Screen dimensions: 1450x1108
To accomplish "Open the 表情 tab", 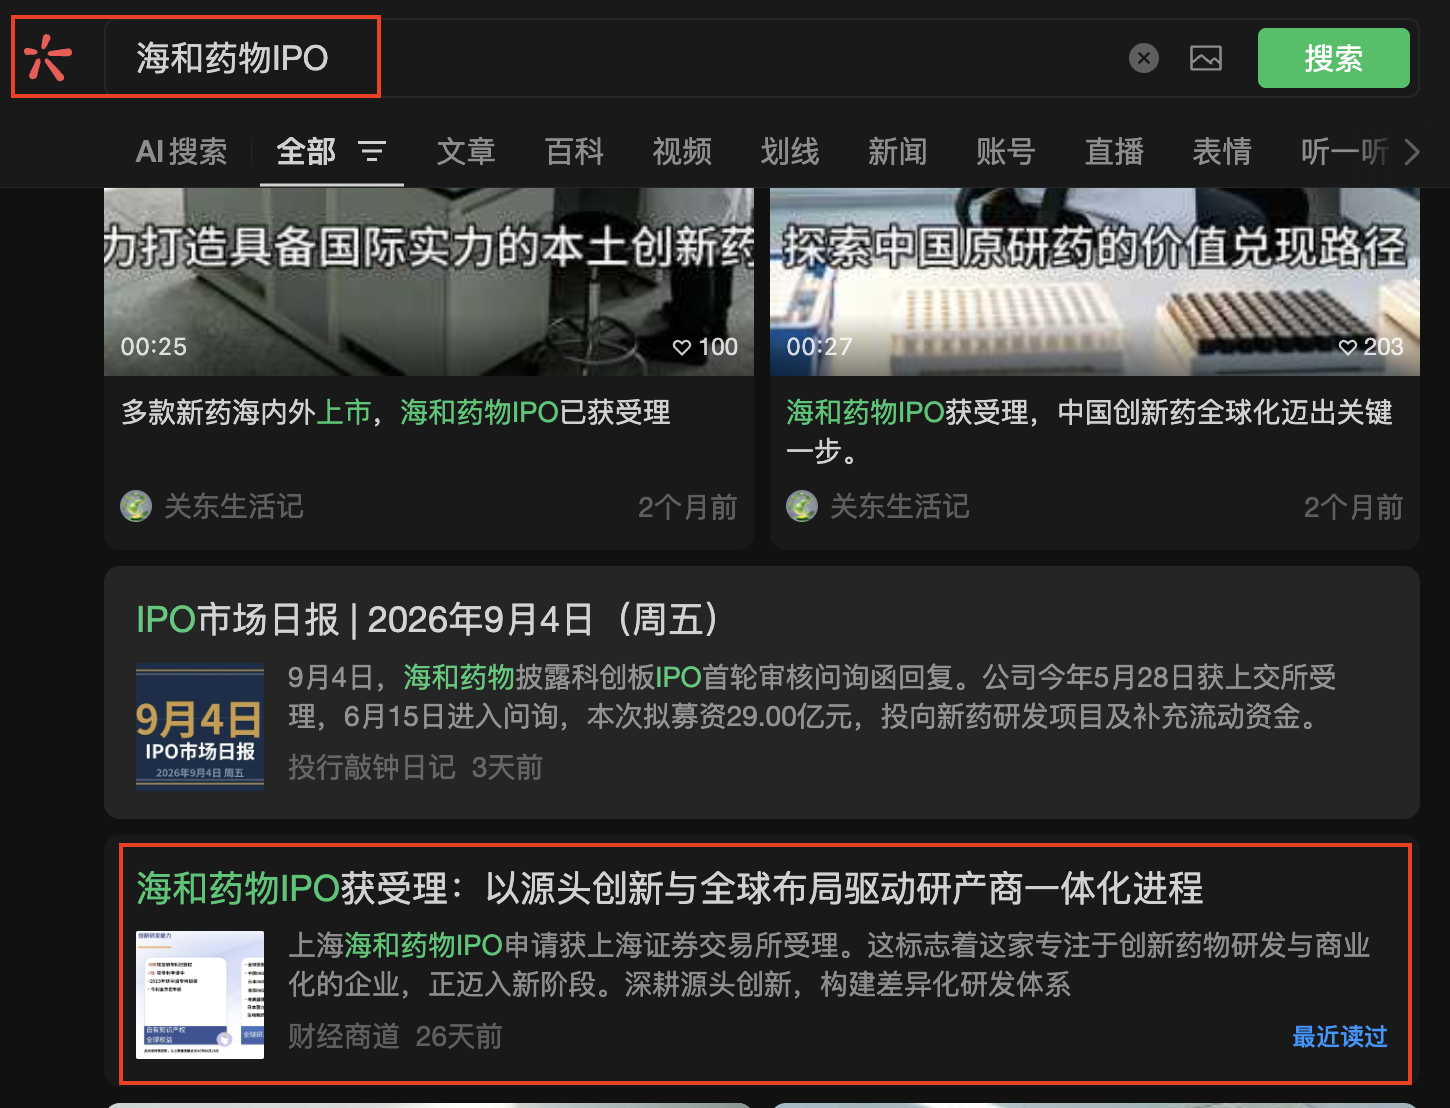I will point(1222,152).
